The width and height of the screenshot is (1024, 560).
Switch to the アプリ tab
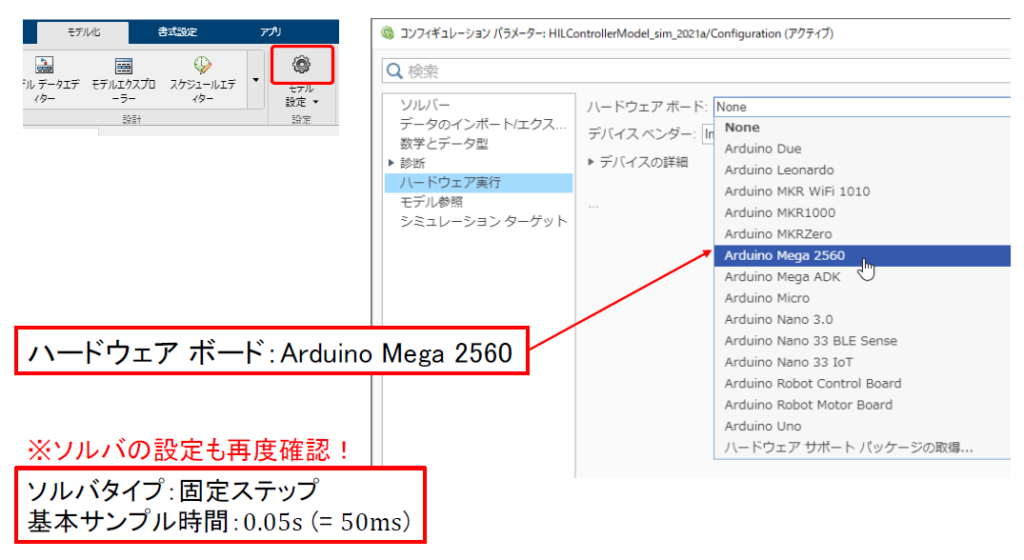tap(270, 31)
